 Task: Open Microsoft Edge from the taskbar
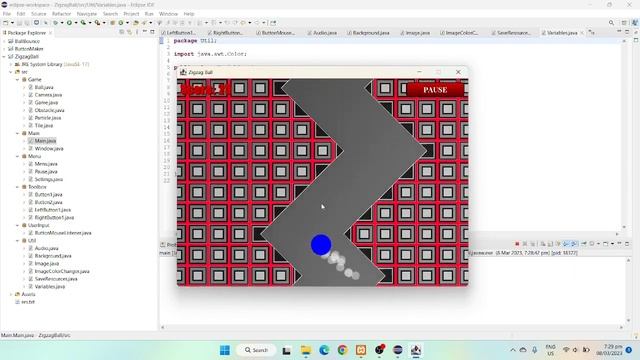pyautogui.click(x=324, y=350)
